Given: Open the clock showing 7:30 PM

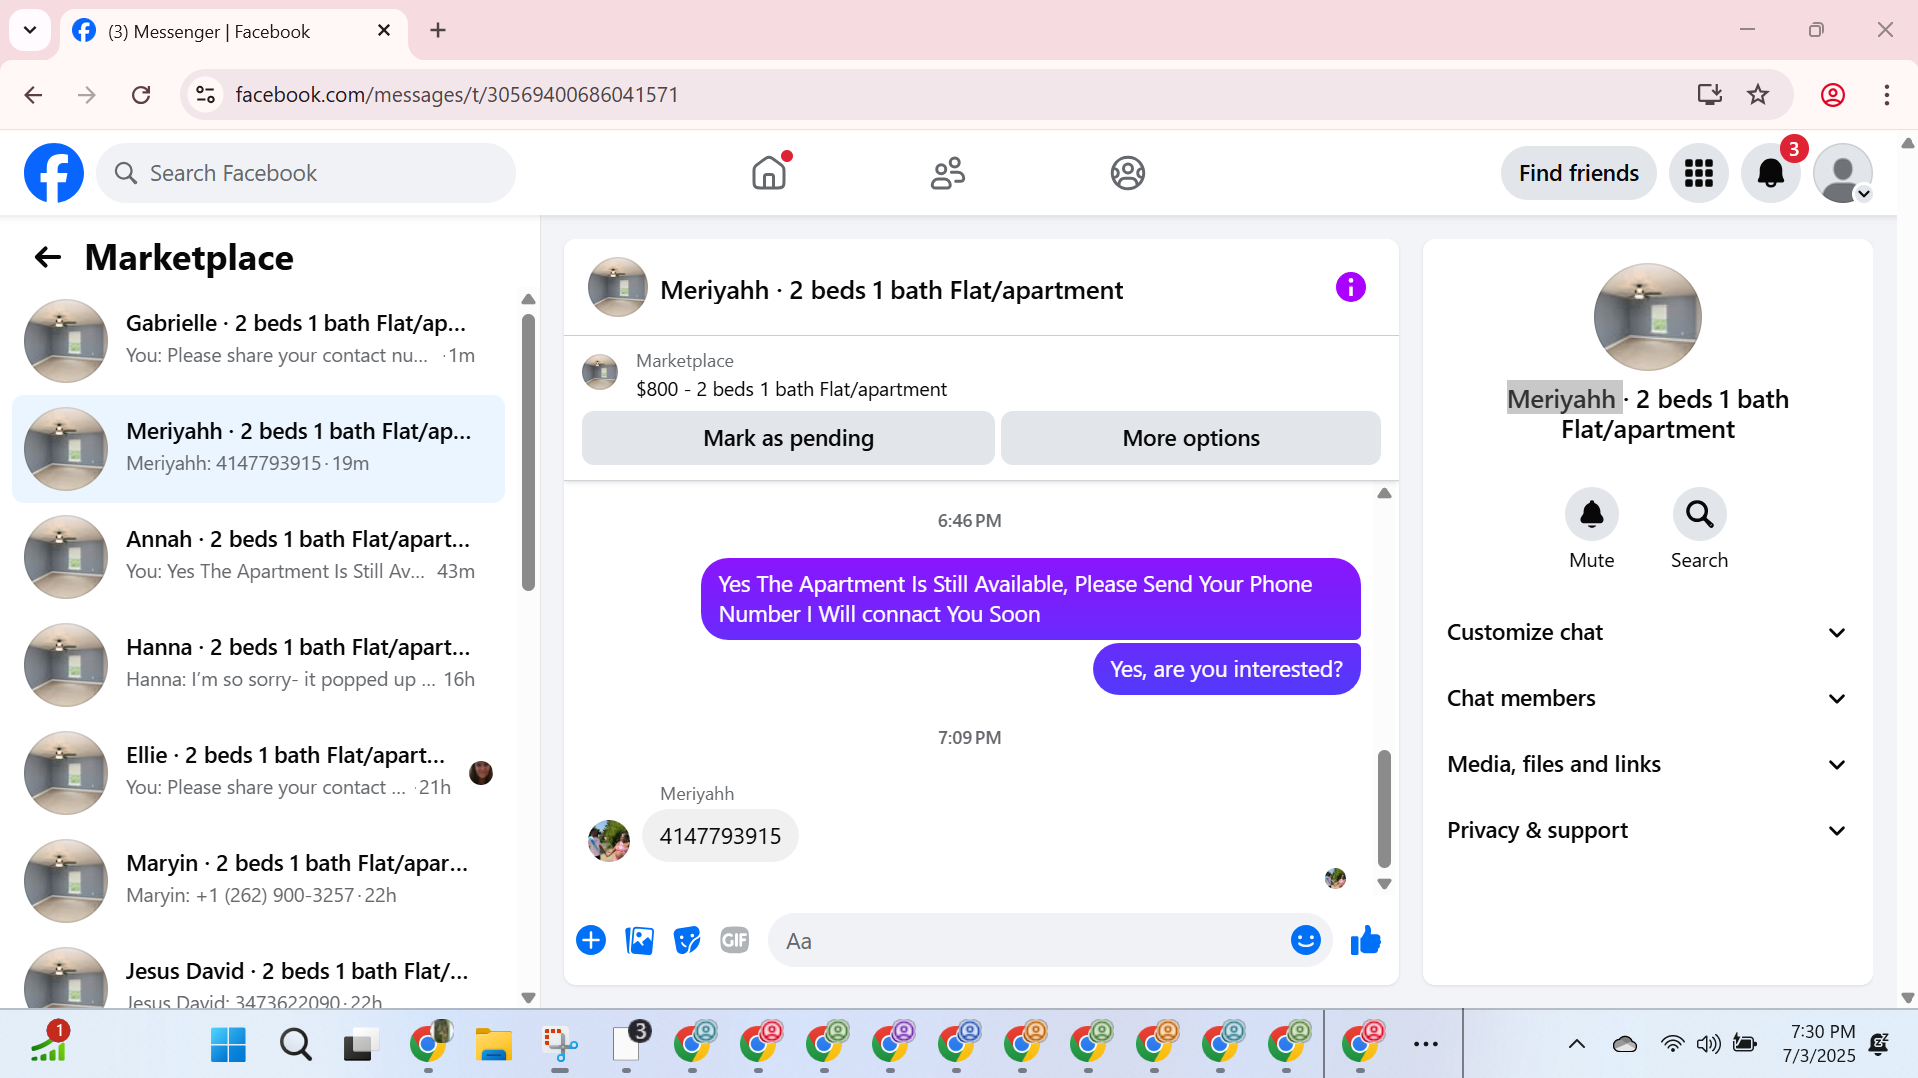Looking at the screenshot, I should pyautogui.click(x=1818, y=1043).
